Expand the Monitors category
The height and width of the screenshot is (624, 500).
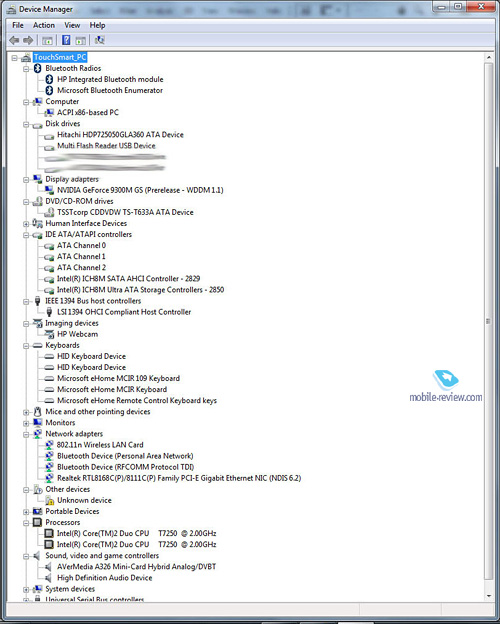coord(26,423)
